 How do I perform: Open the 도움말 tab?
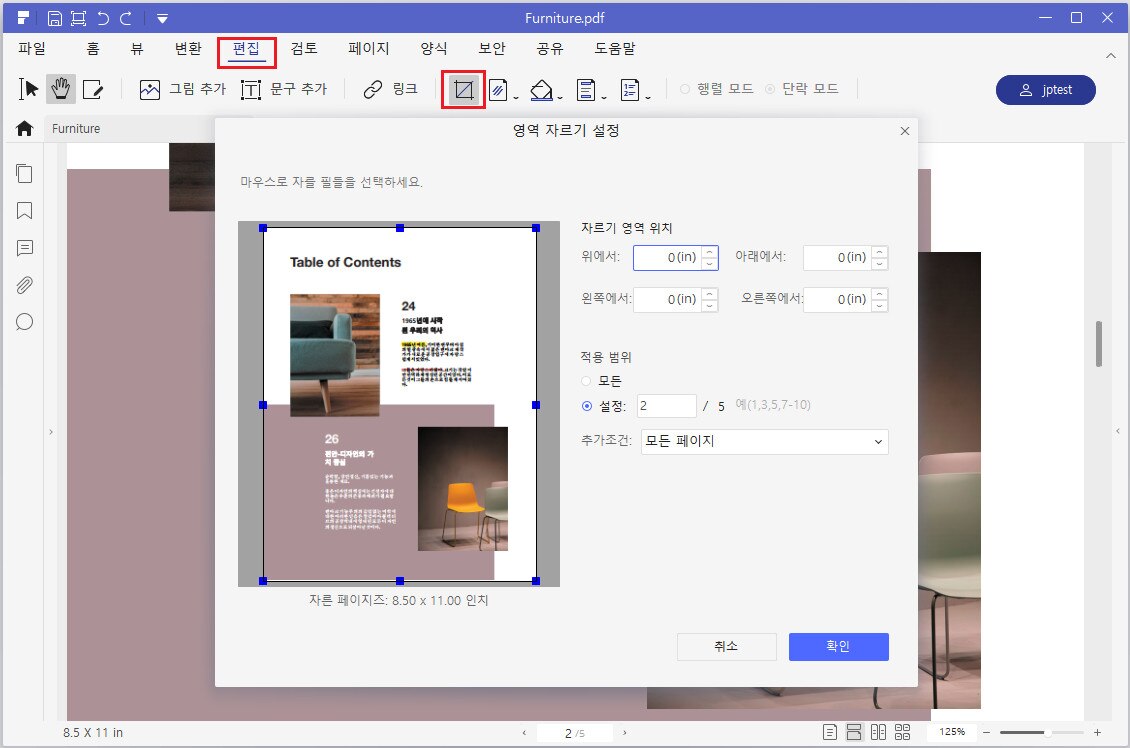pos(615,48)
